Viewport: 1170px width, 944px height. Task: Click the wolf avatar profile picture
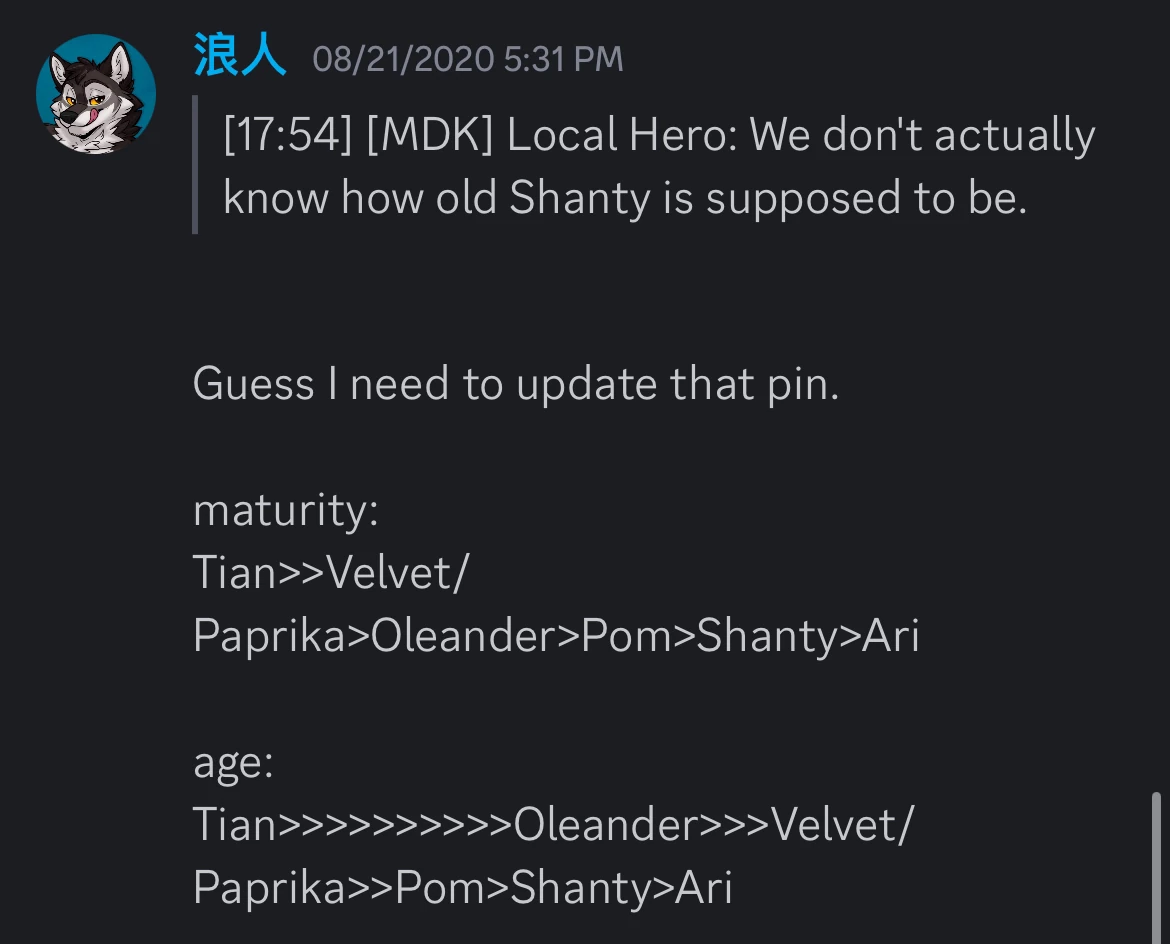pos(96,94)
